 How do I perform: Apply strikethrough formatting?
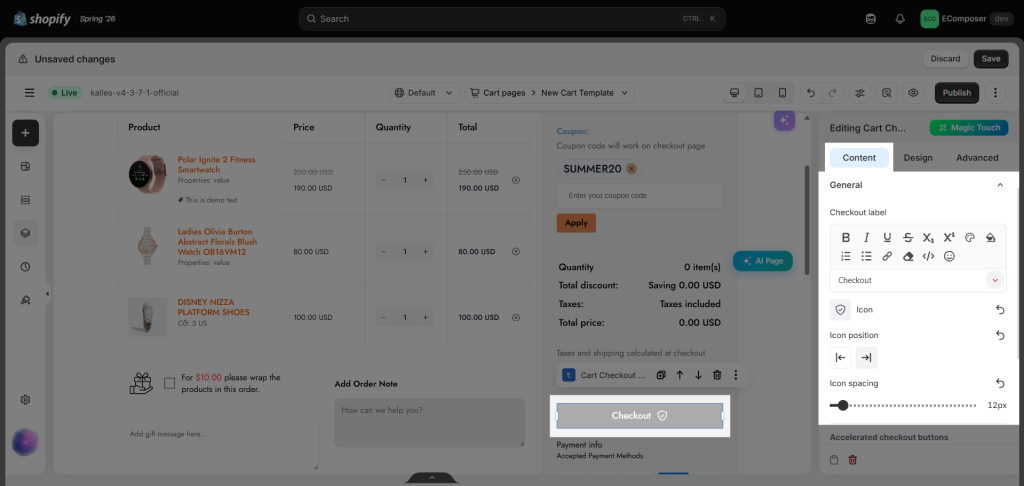tap(908, 237)
